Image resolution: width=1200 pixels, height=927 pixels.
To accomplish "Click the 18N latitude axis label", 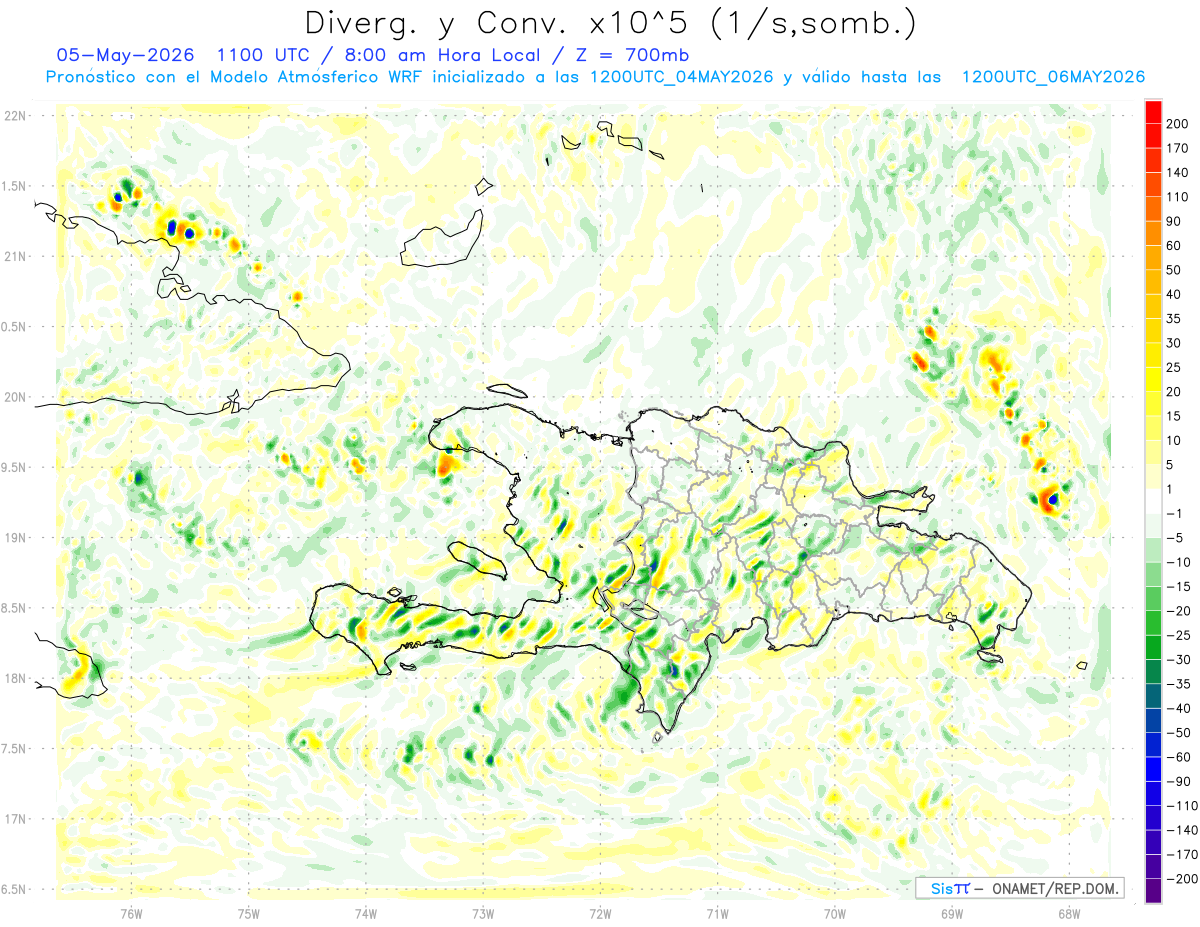I will (16, 678).
